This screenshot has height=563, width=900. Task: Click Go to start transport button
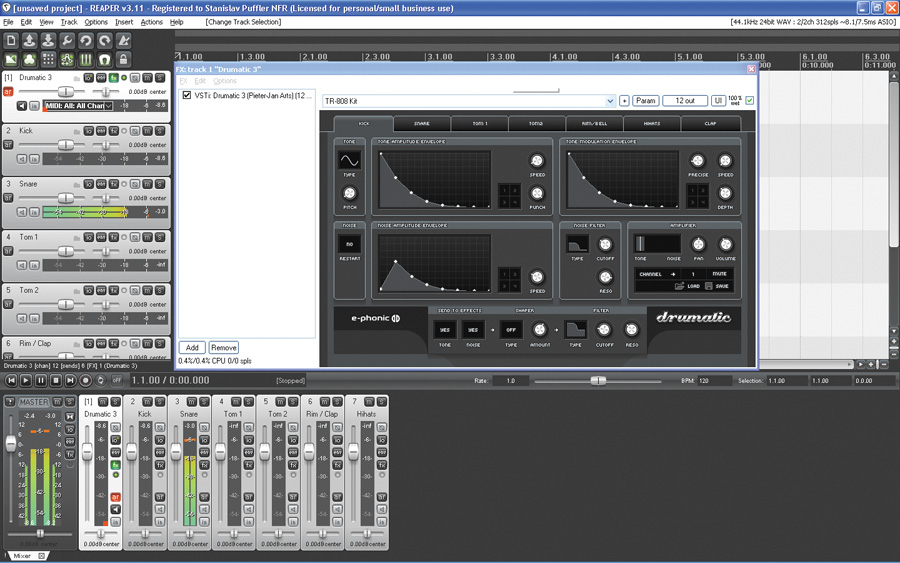11,380
